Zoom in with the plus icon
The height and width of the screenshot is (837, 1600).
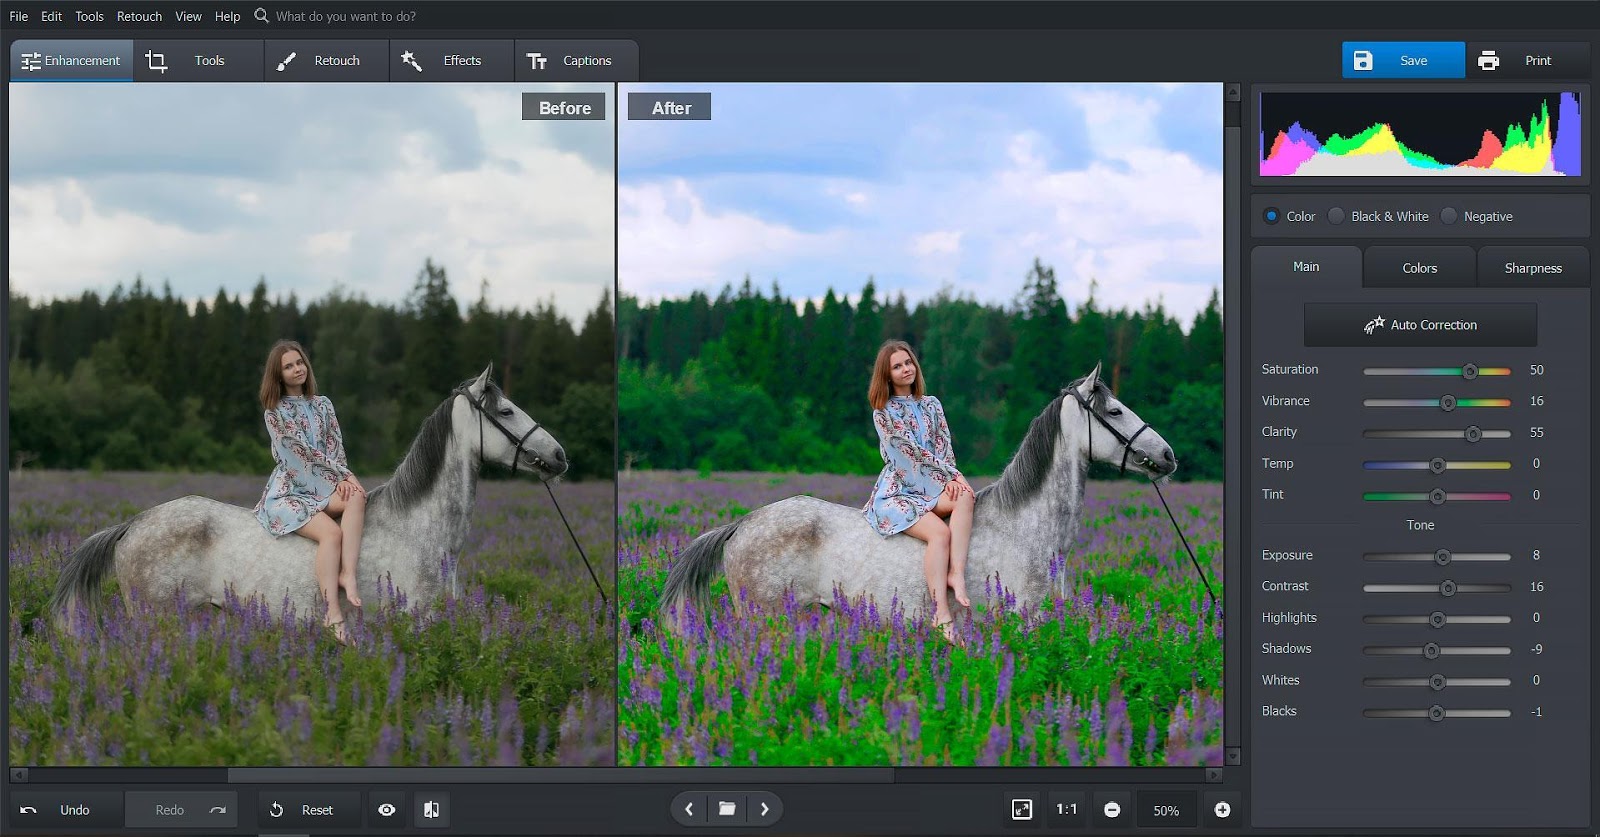point(1222,810)
